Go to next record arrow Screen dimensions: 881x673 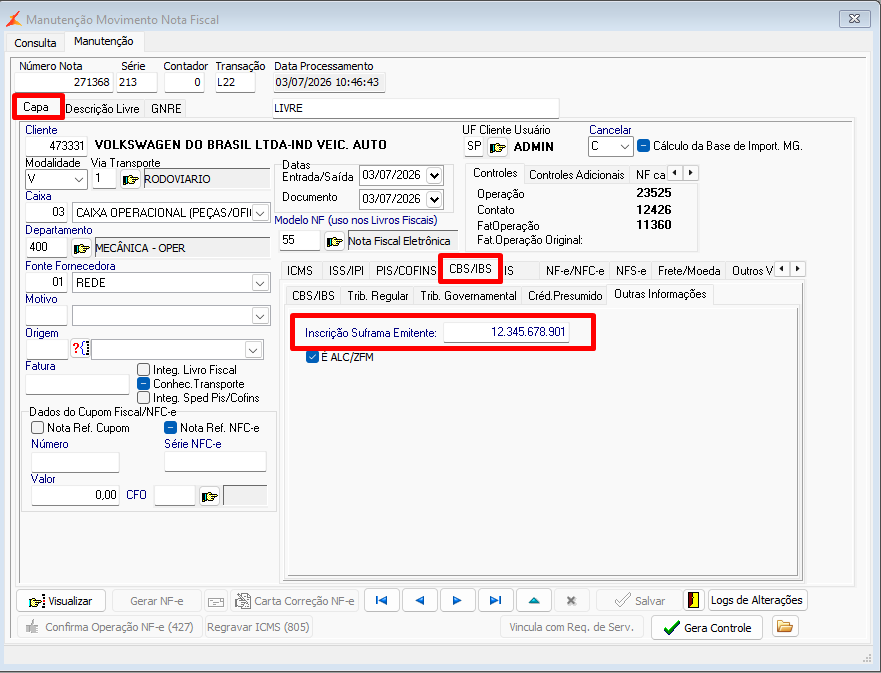[x=457, y=601]
